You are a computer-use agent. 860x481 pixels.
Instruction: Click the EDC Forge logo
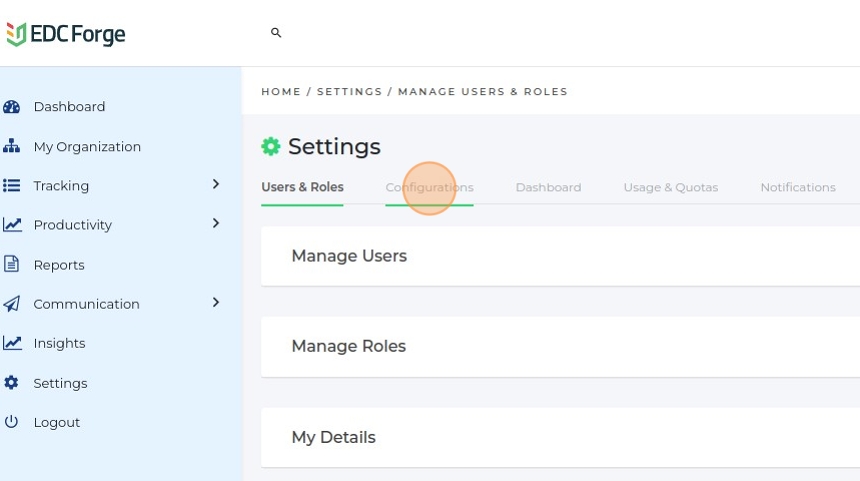point(66,34)
